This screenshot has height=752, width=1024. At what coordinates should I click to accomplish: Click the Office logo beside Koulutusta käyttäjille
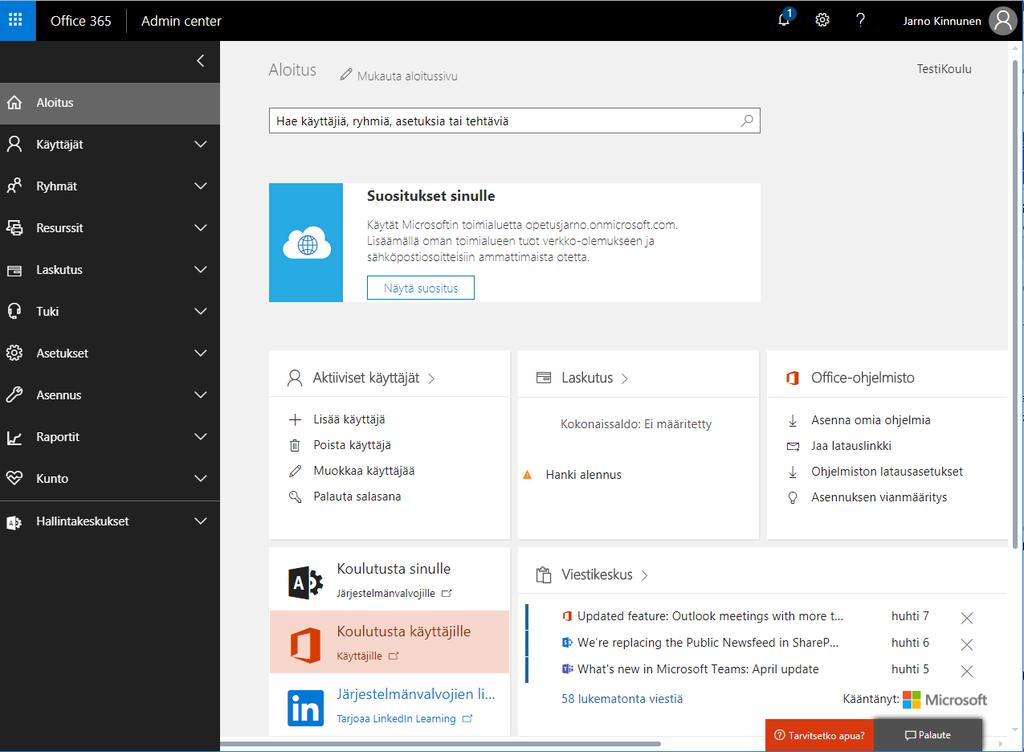(x=305, y=645)
